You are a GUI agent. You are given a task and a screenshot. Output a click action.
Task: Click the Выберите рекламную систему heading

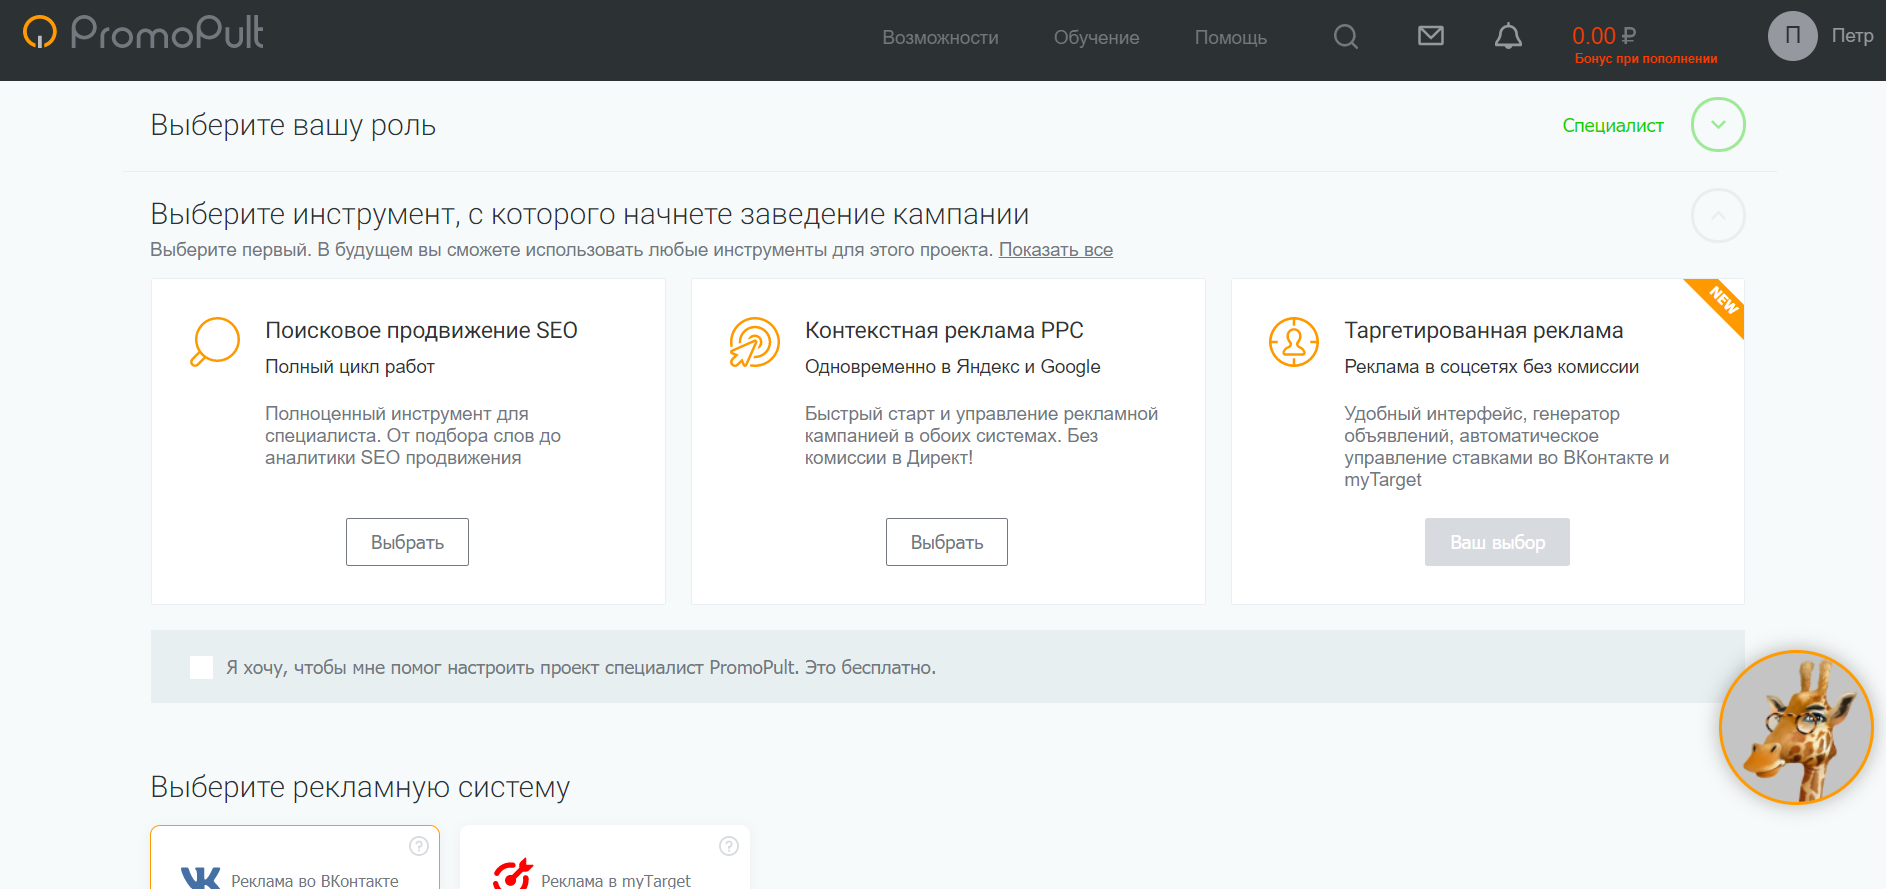tap(360, 787)
